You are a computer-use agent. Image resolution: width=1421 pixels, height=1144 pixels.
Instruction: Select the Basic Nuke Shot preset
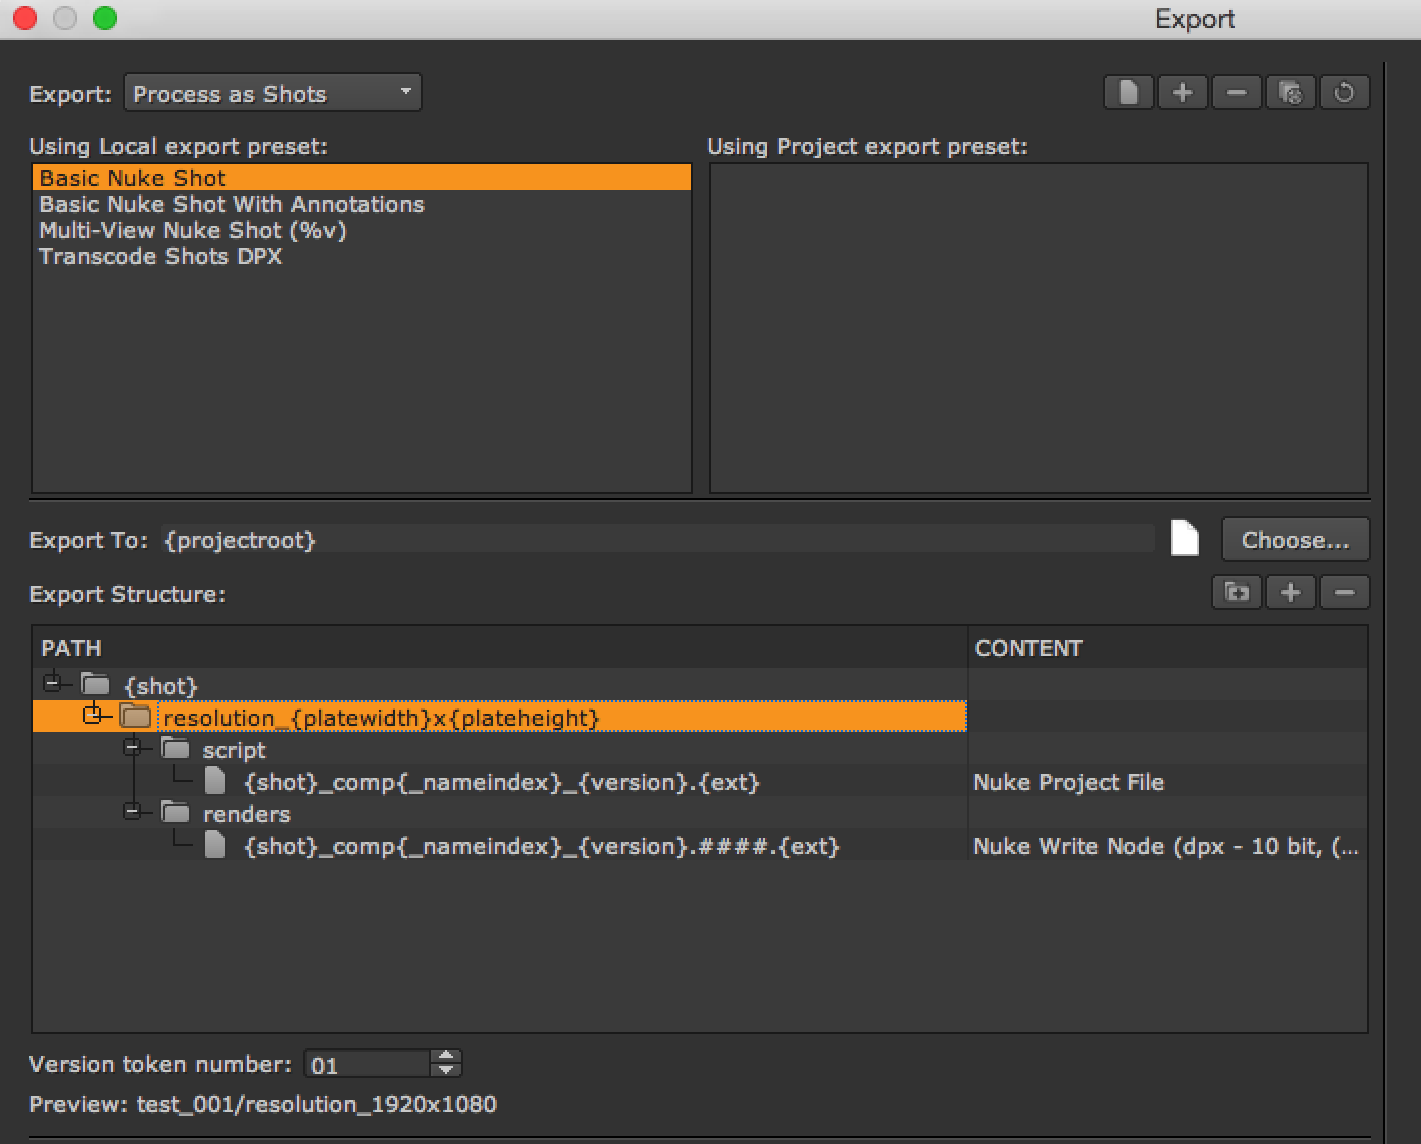tap(362, 178)
